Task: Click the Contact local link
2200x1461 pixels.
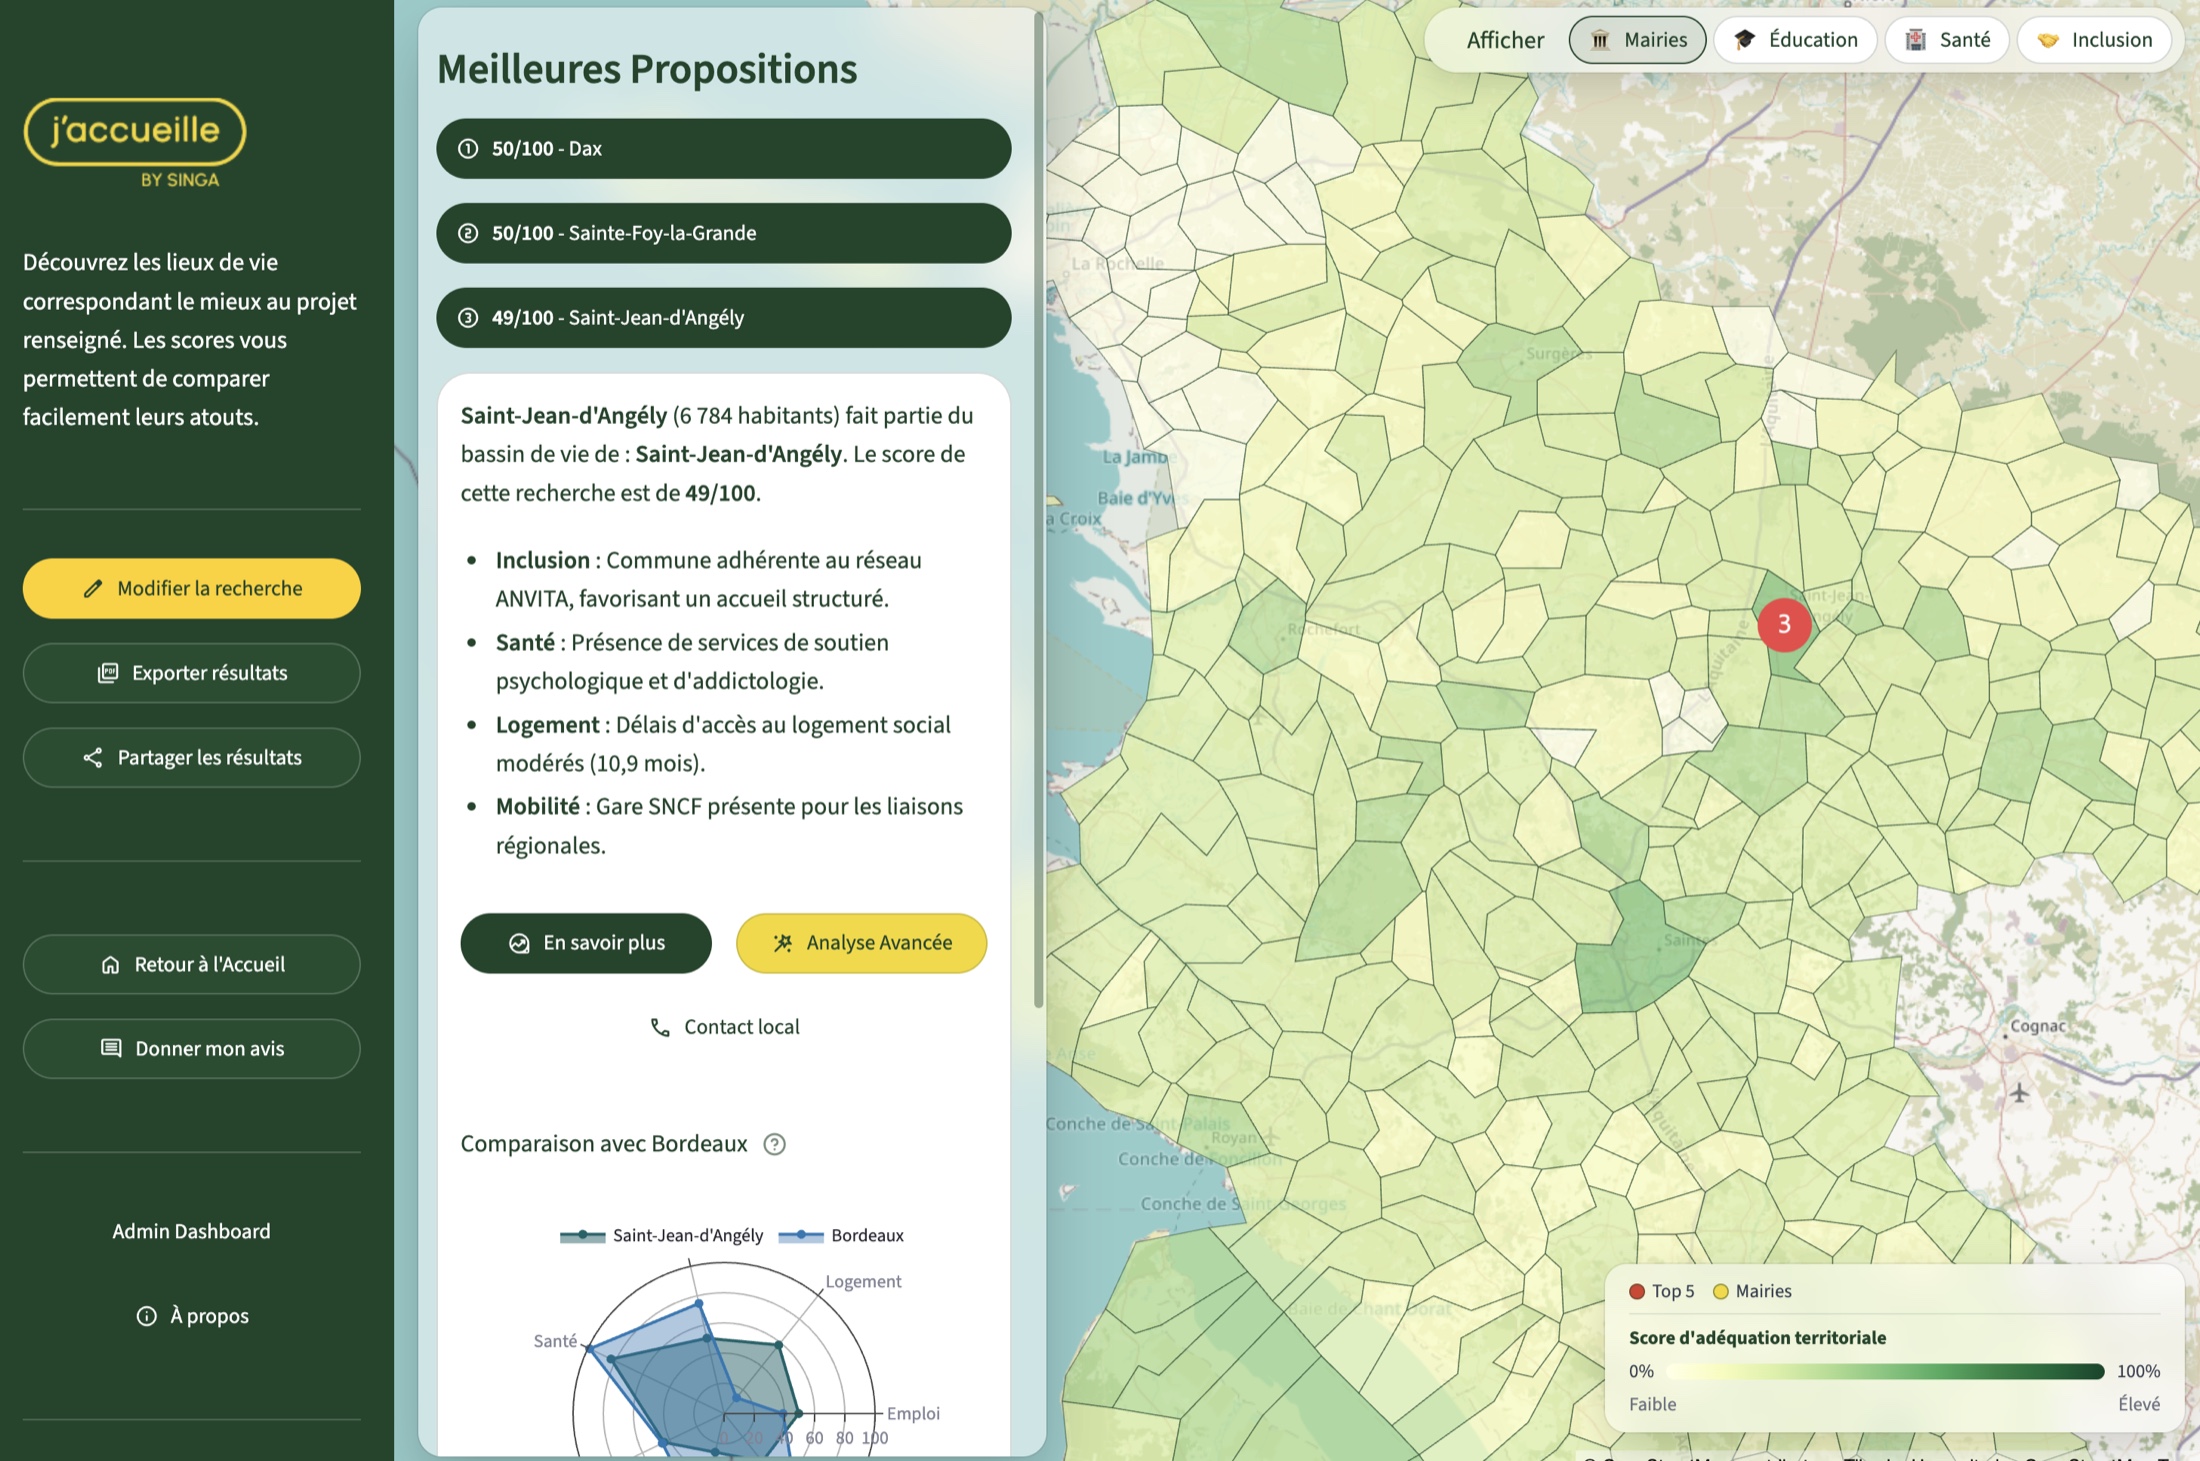Action: 724,1028
